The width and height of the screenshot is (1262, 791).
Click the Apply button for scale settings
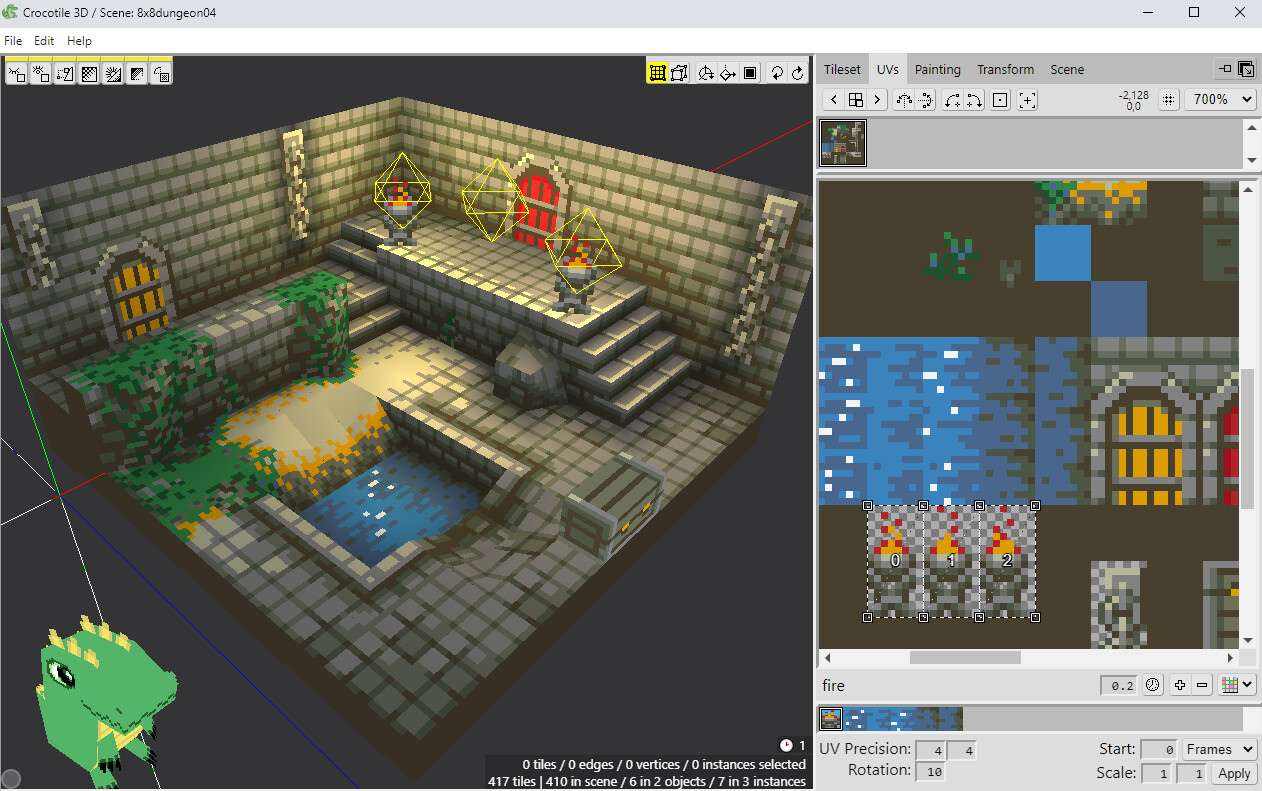coord(1233,772)
